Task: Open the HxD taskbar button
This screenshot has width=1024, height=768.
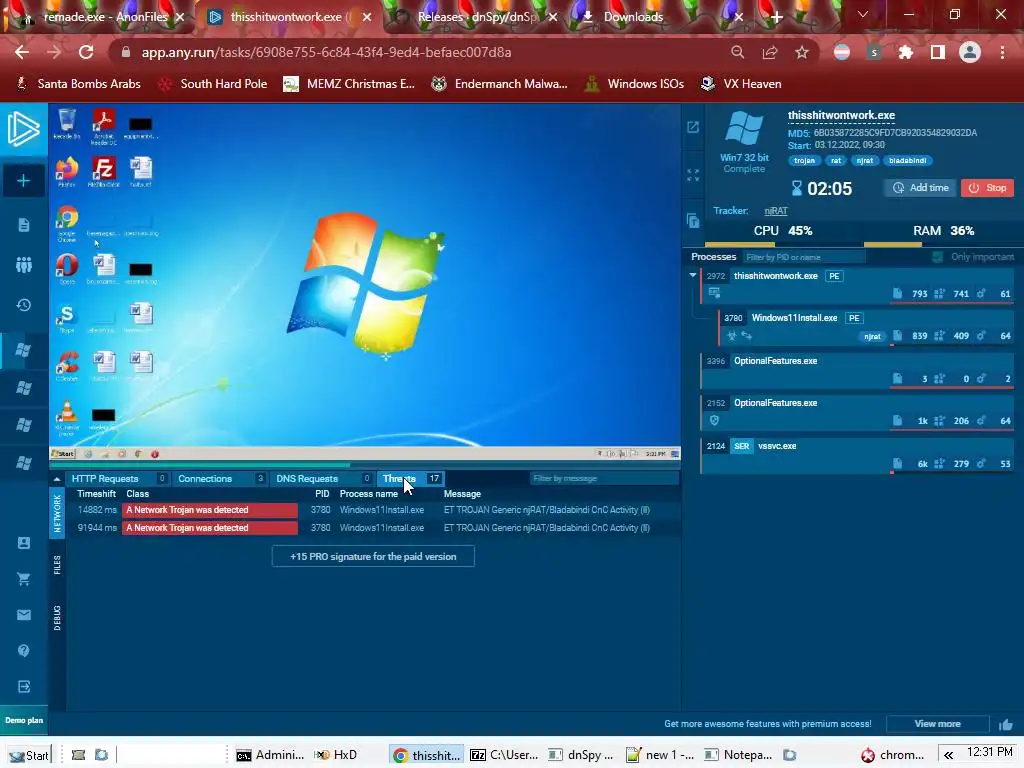Action: click(336, 755)
